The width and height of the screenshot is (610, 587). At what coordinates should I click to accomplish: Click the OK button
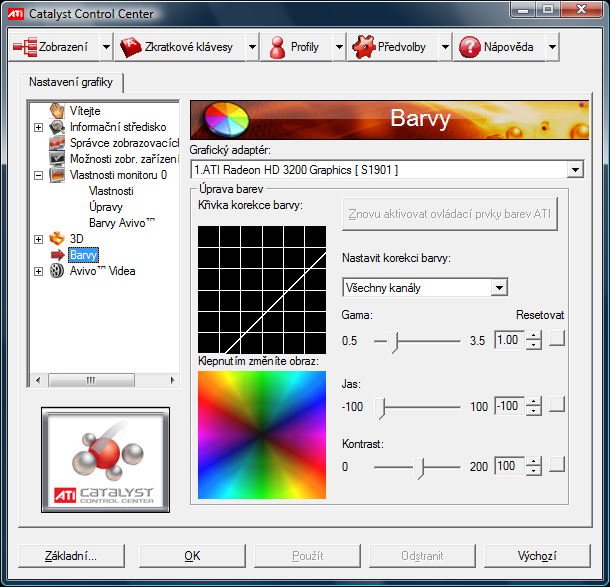click(192, 555)
